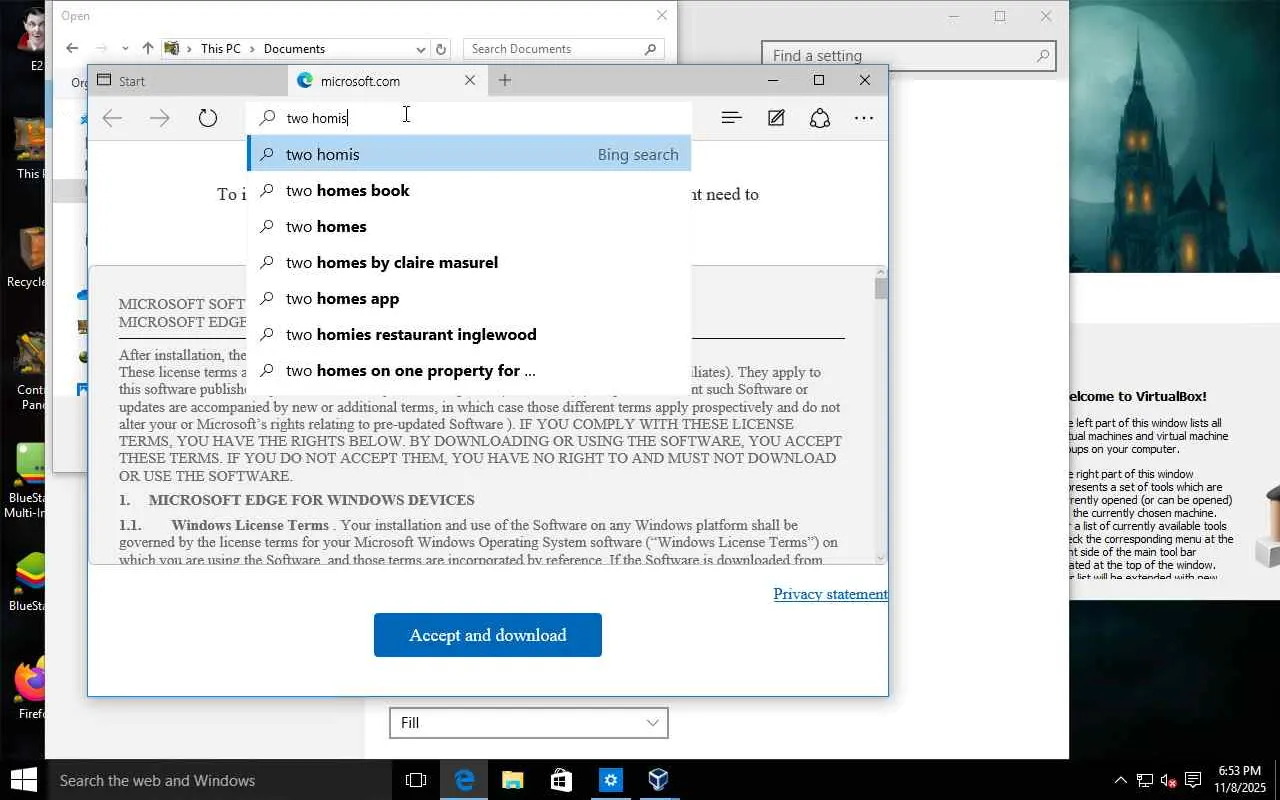Expand previous locations in Open dialog address bar
Screen dimensions: 1280x800
(421, 48)
